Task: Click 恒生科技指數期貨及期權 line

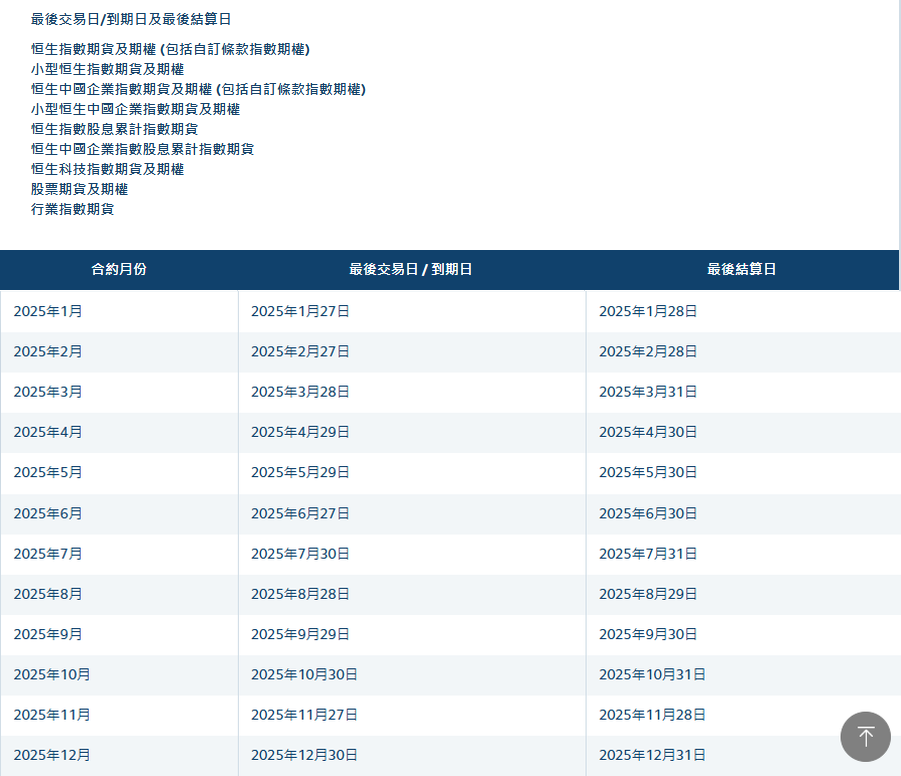Action: [107, 169]
